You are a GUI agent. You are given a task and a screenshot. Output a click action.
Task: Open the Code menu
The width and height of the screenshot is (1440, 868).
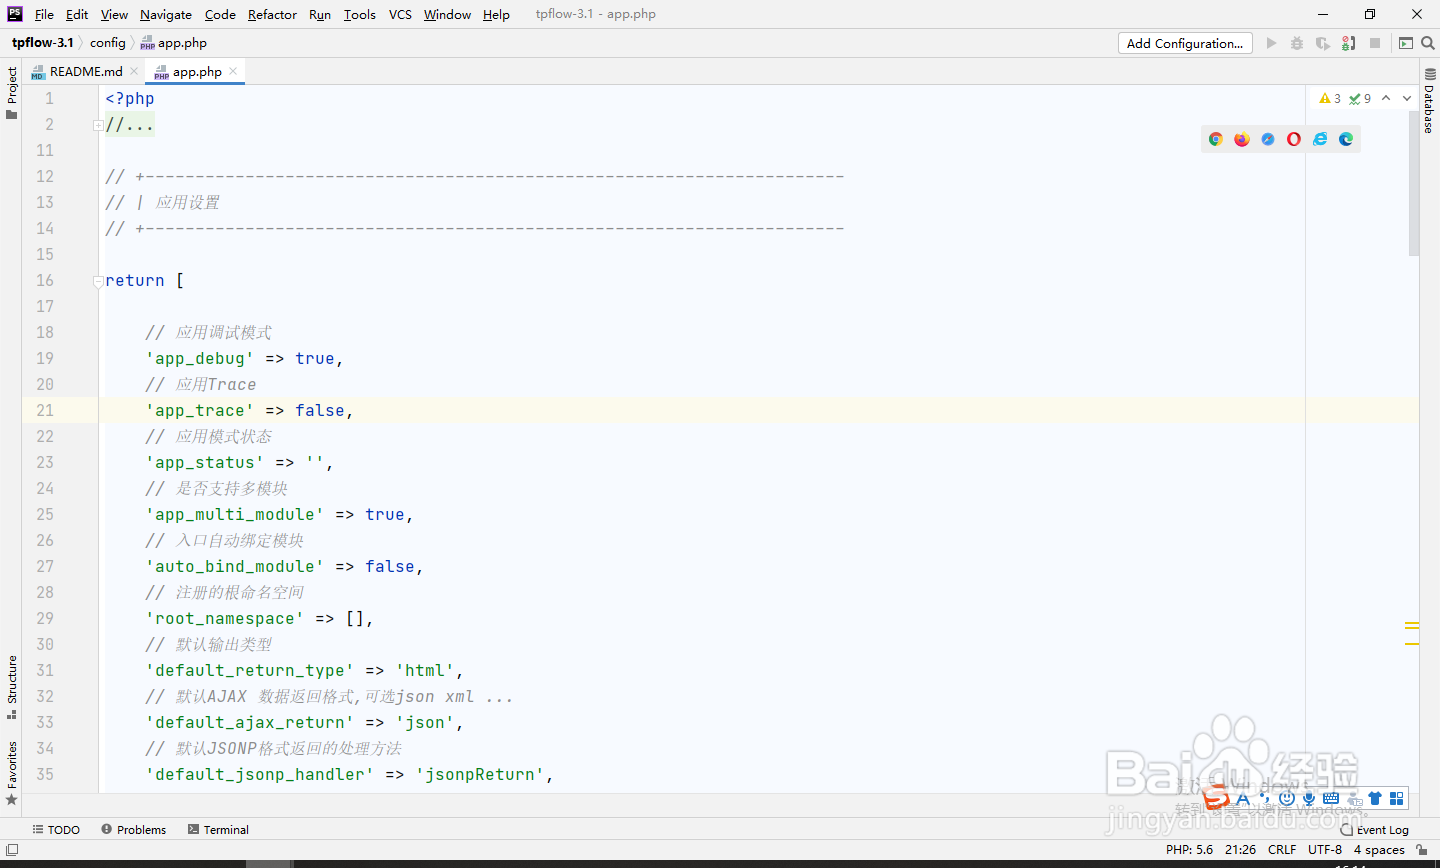[x=220, y=14]
